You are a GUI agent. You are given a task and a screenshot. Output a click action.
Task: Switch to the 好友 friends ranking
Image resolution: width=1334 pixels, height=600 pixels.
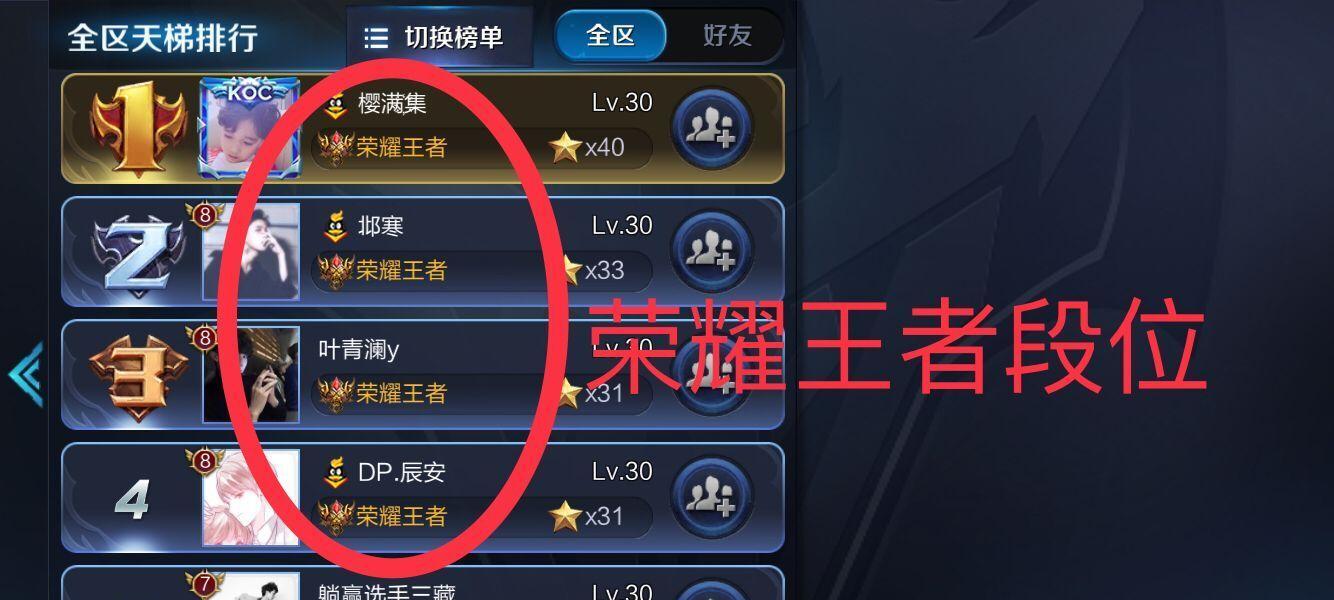pos(727,36)
